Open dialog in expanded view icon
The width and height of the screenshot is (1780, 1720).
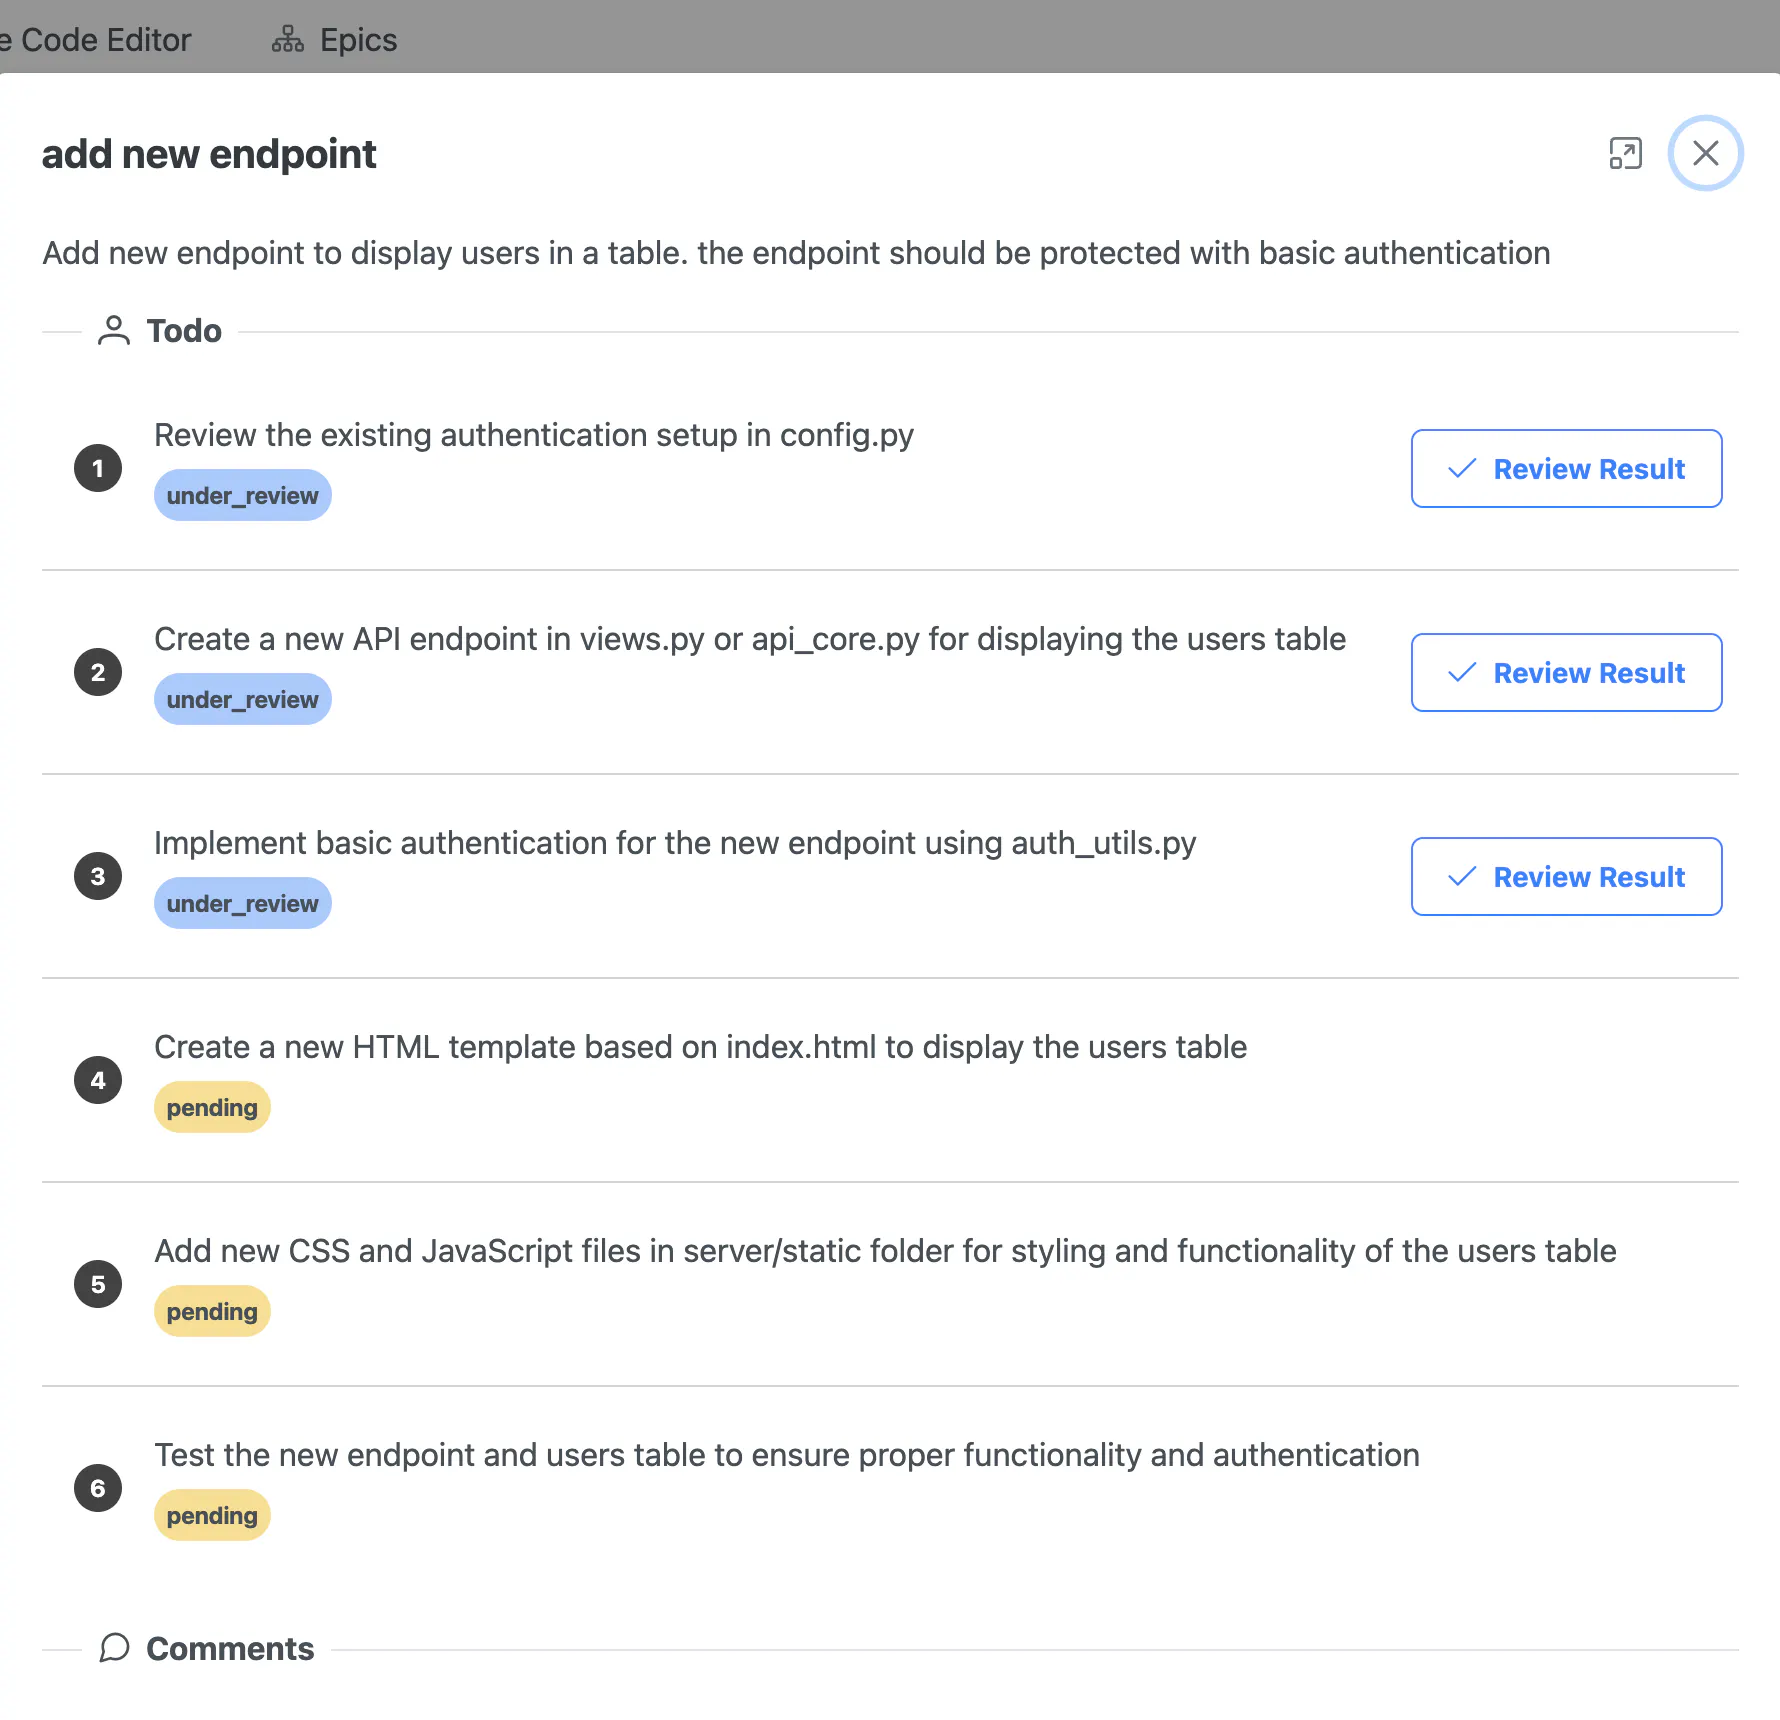(x=1626, y=153)
